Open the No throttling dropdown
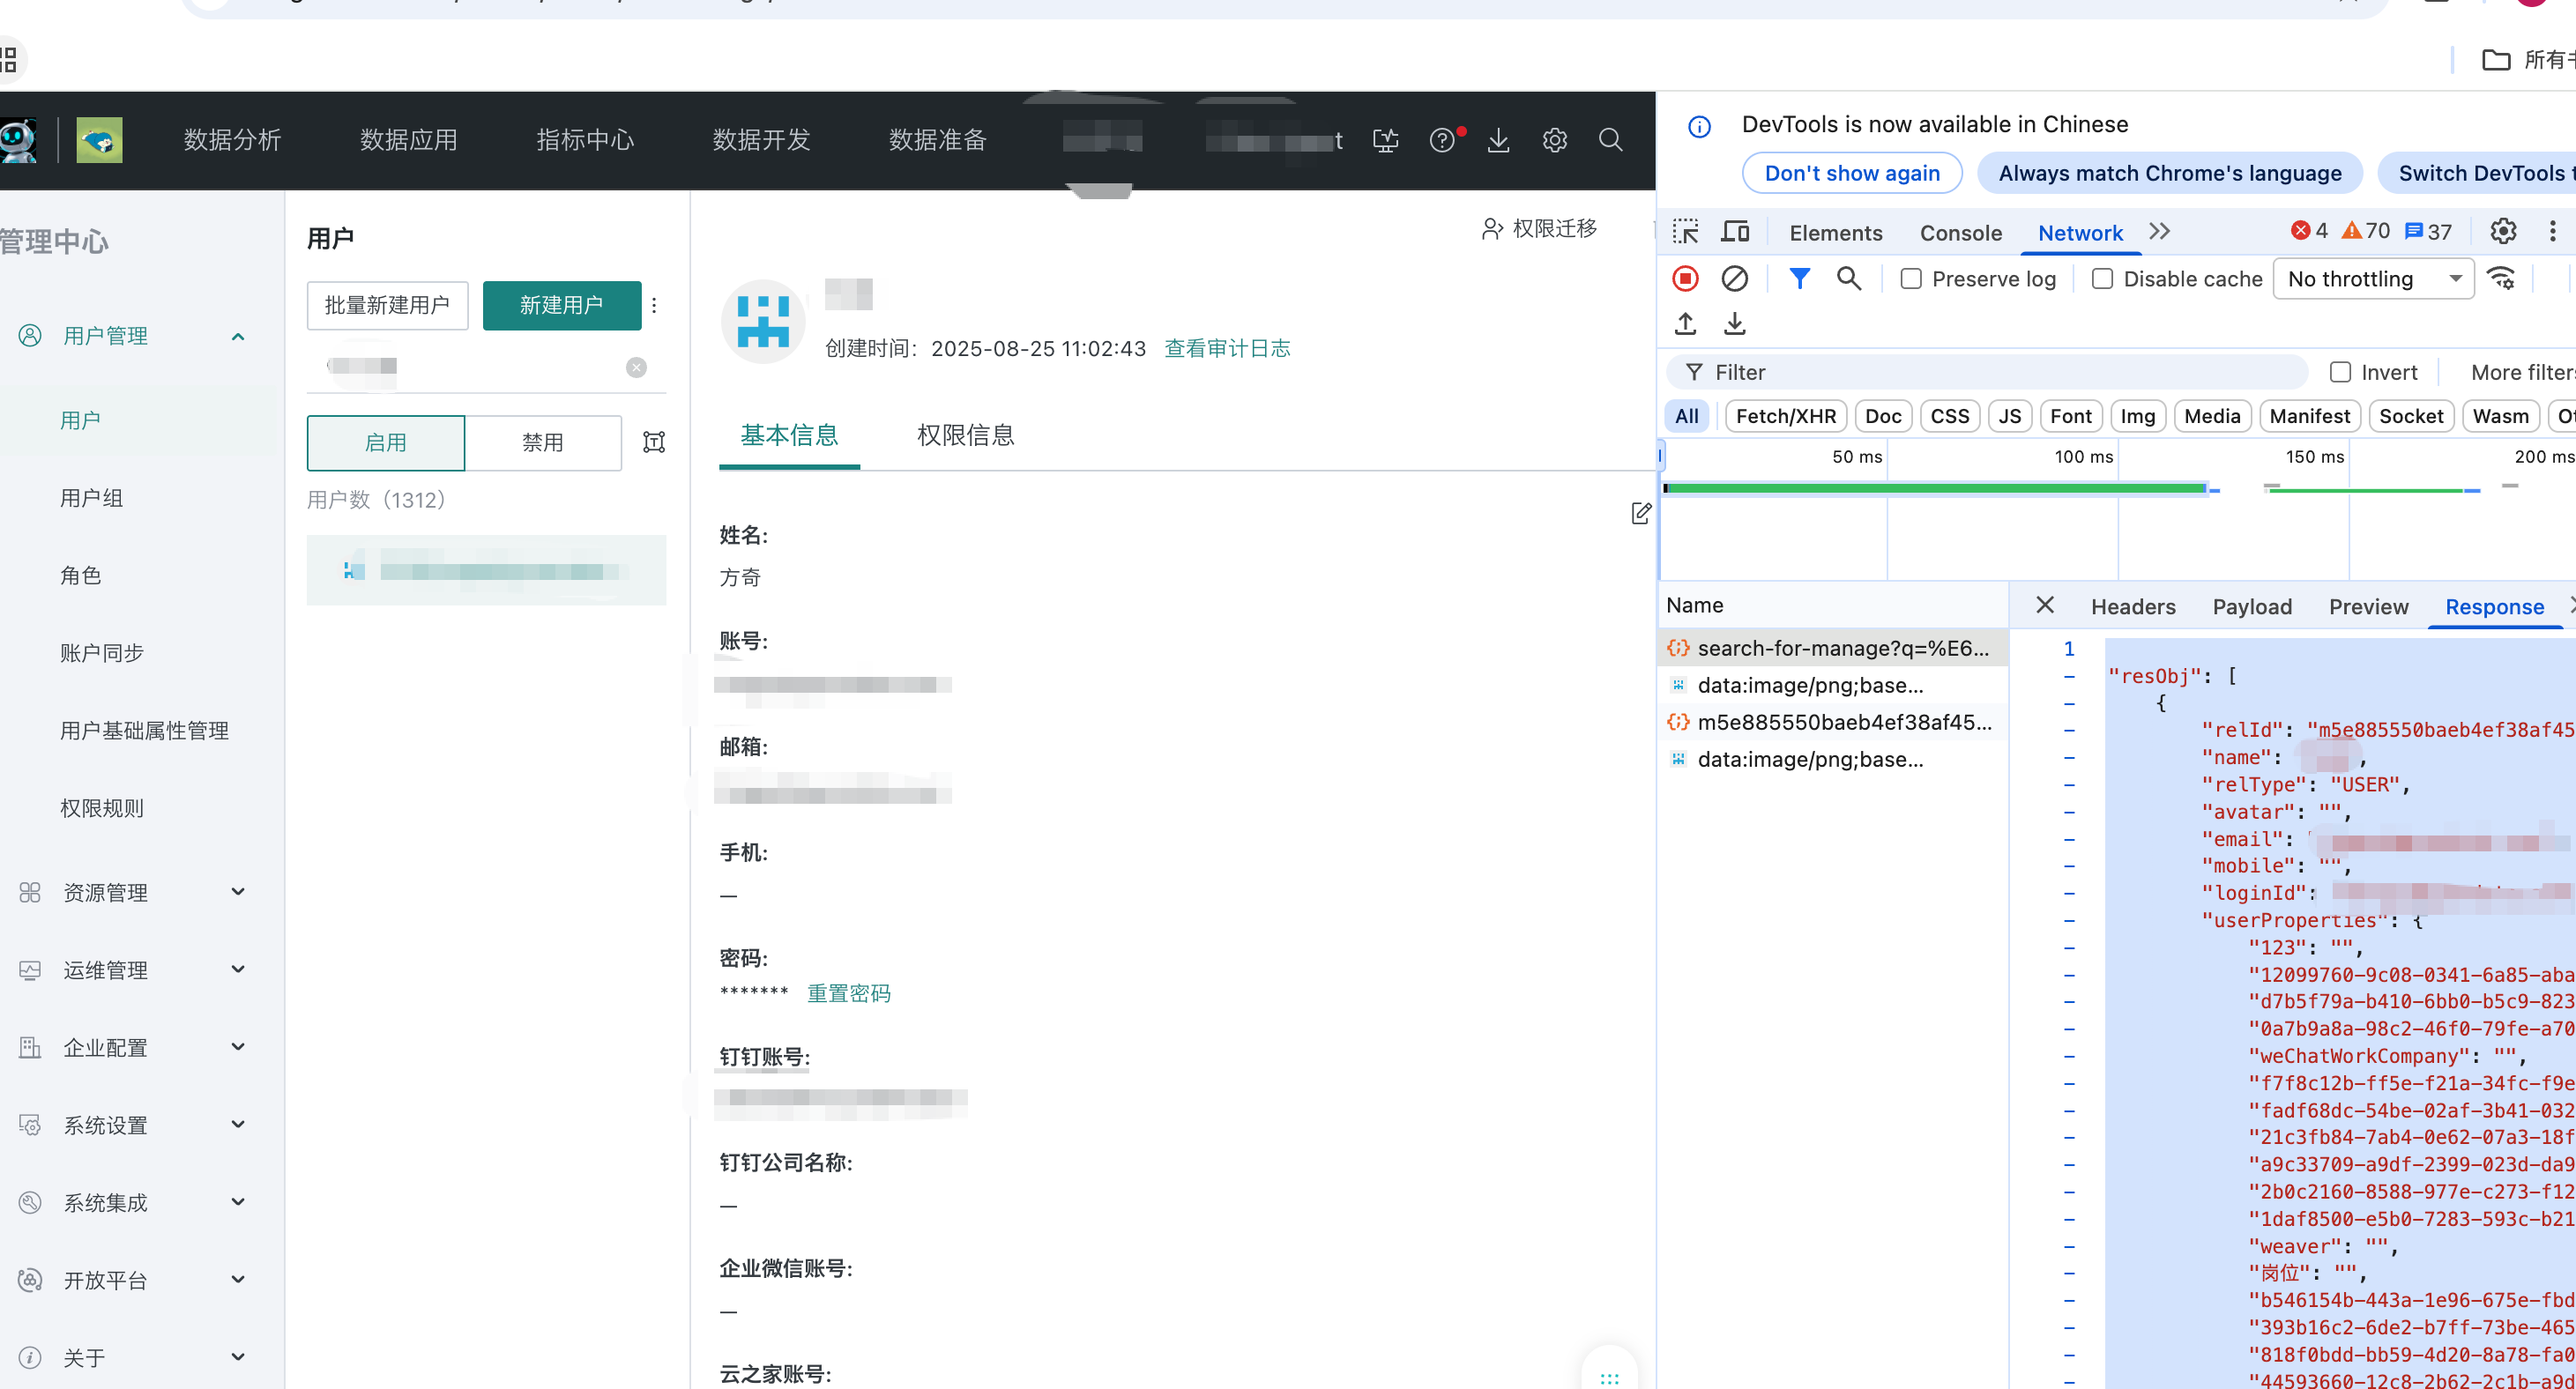 [2373, 279]
